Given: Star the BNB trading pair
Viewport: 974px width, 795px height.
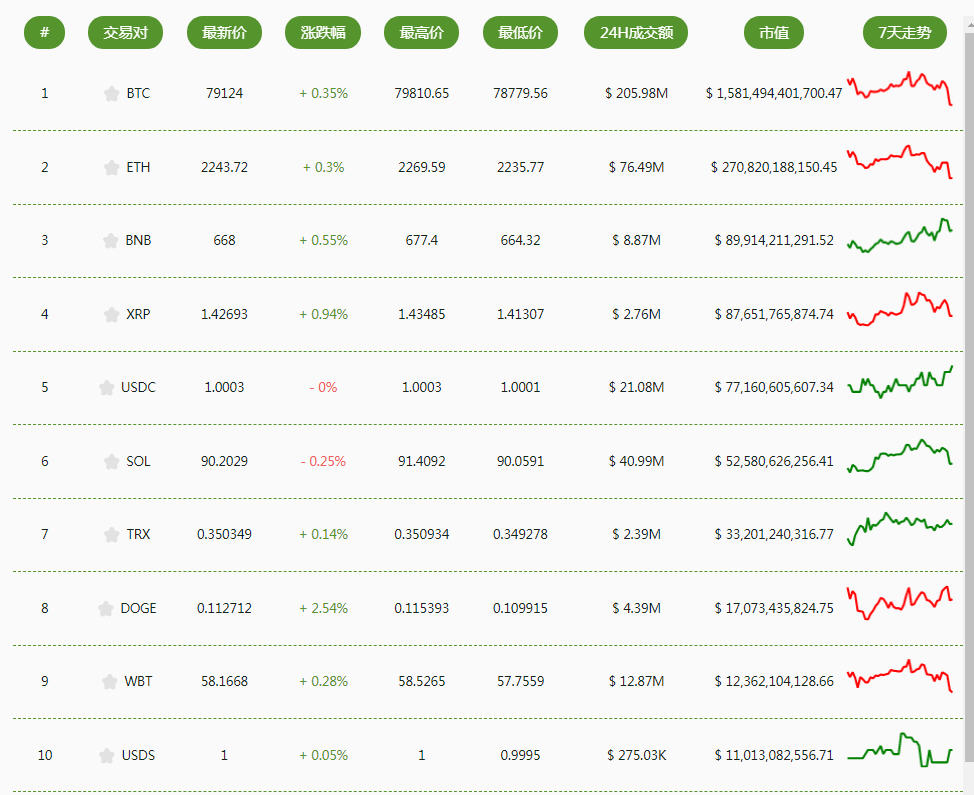Looking at the screenshot, I should (111, 241).
